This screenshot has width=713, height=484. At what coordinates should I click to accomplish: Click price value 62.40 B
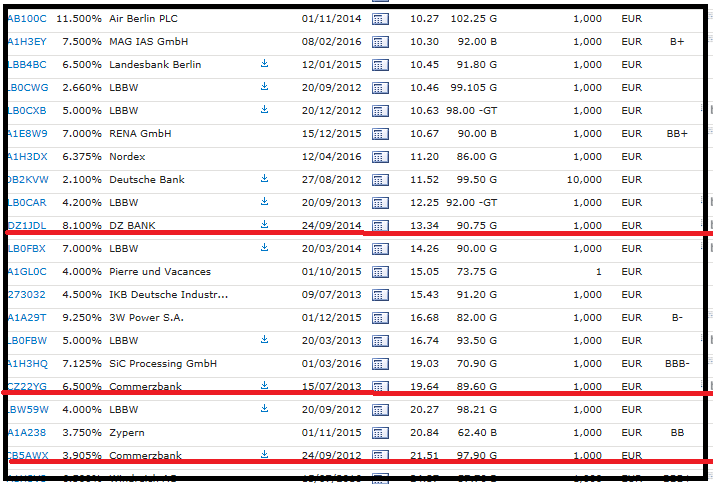477,433
